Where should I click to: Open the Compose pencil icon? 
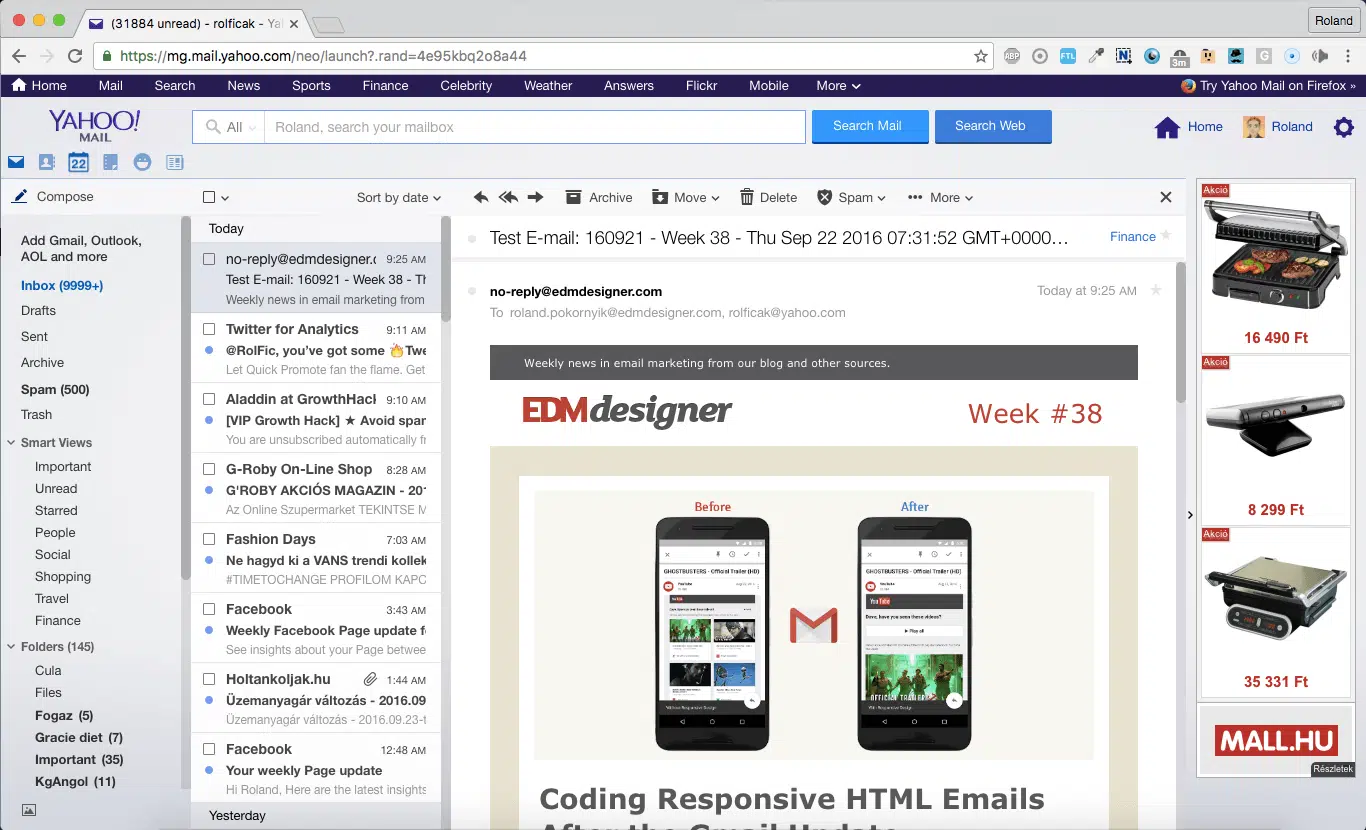[x=17, y=197]
